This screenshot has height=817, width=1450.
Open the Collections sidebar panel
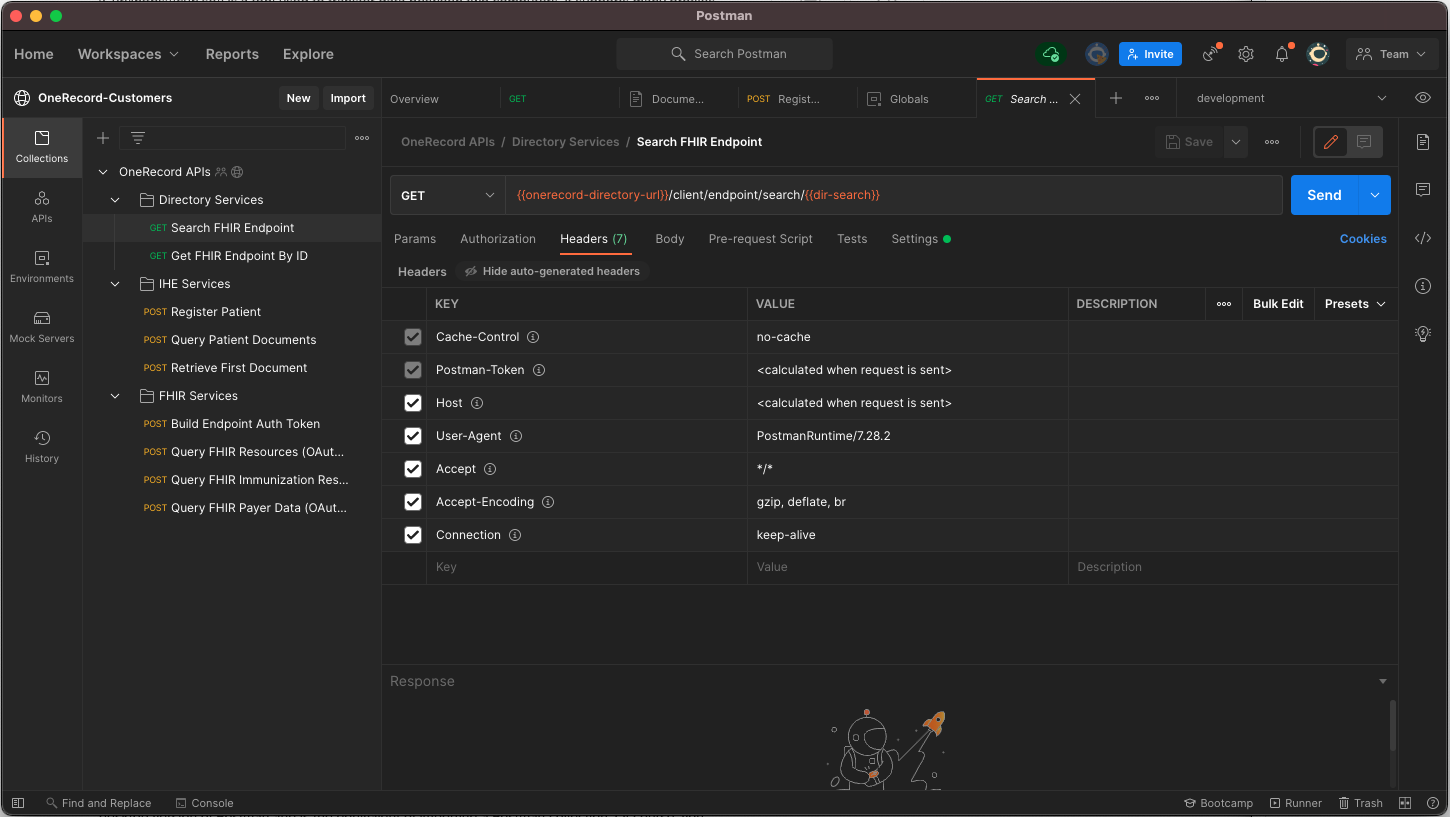(x=42, y=147)
